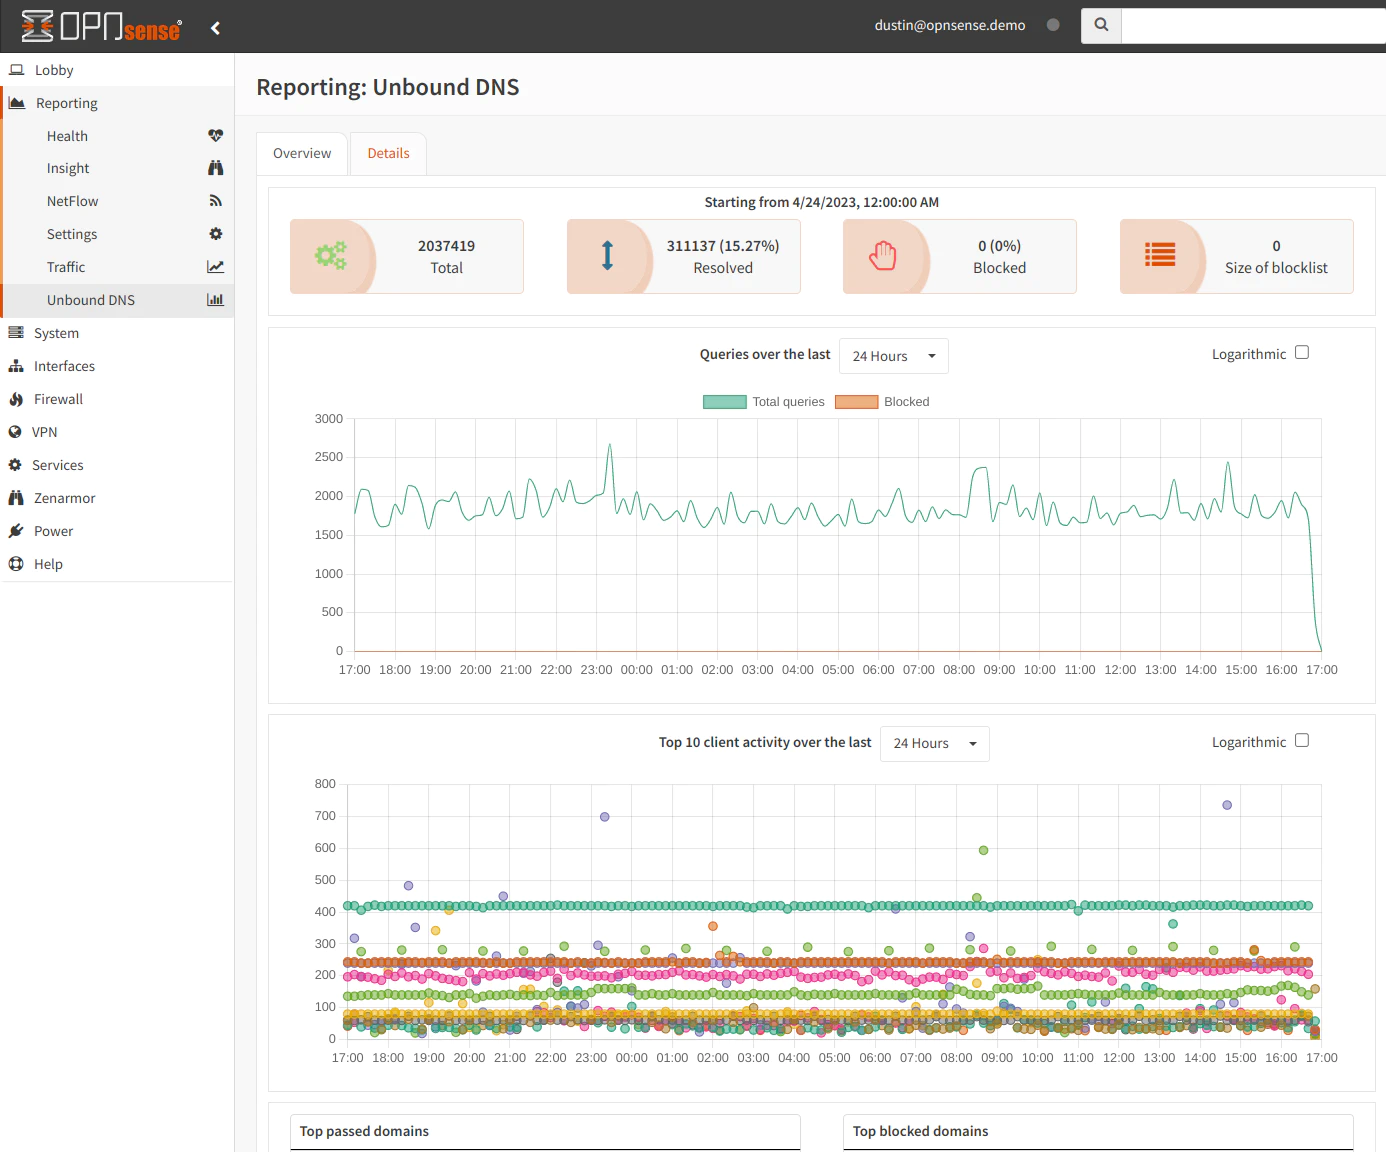1386x1152 pixels.
Task: Open the Queries over the last dropdown
Action: tap(893, 356)
